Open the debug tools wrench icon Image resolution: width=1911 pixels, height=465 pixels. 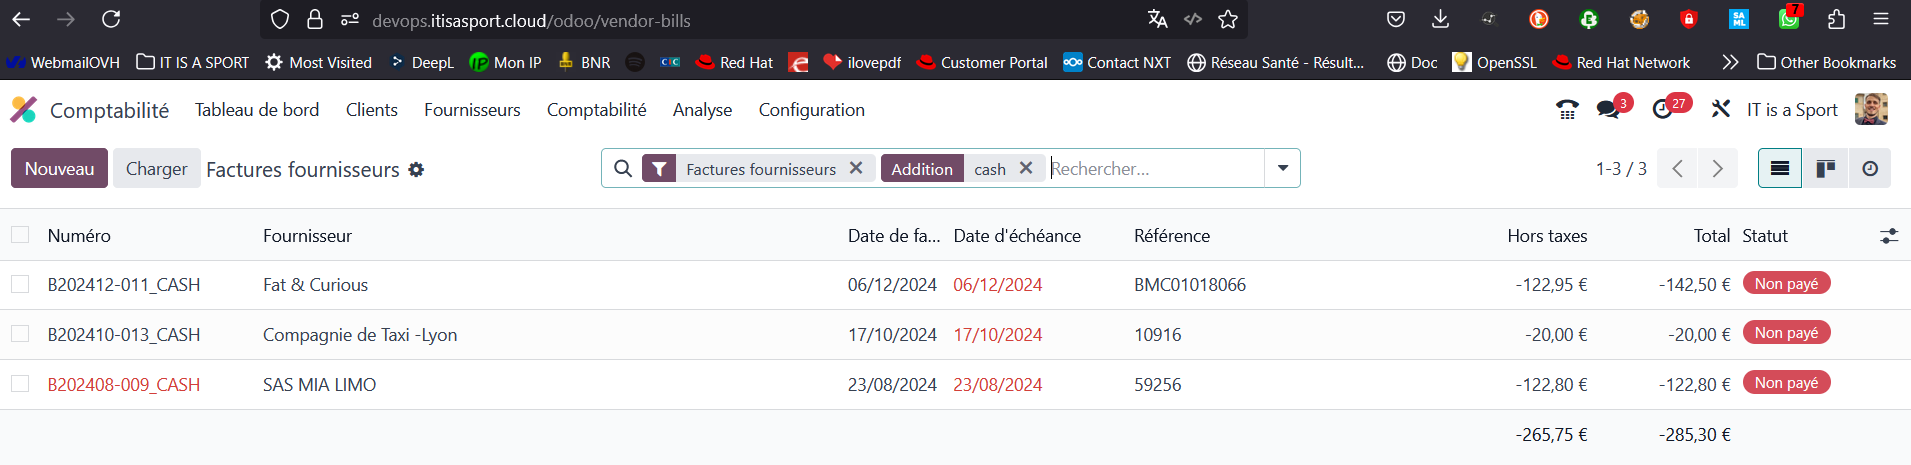tap(1720, 109)
